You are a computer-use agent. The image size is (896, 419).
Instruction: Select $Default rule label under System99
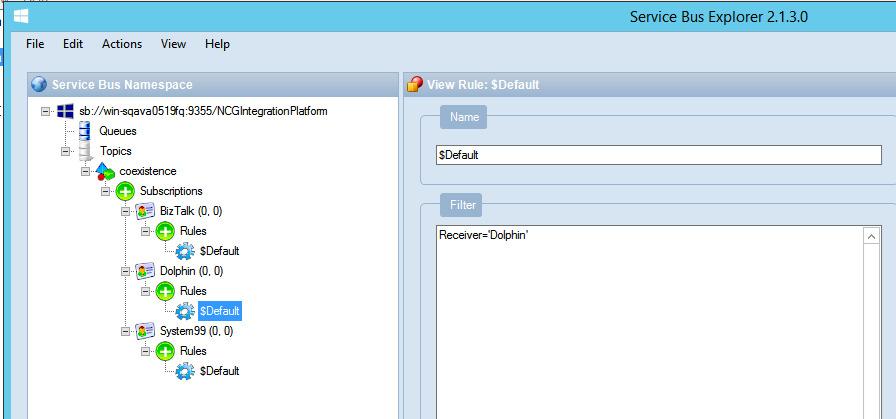(x=219, y=371)
